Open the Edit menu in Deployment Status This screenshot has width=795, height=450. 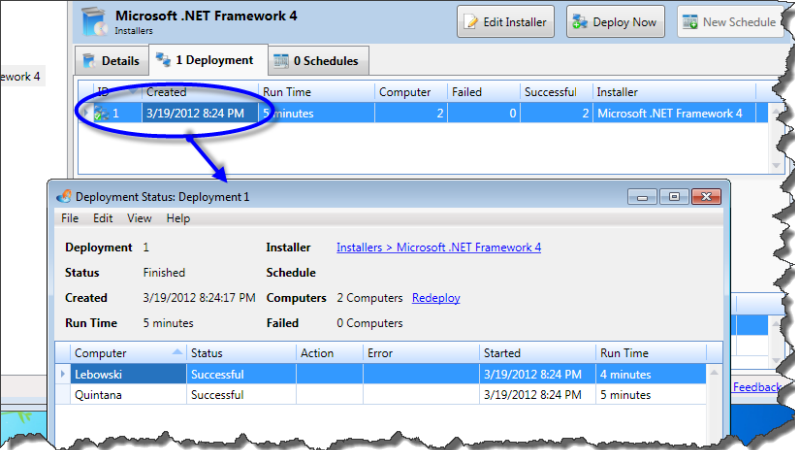102,218
